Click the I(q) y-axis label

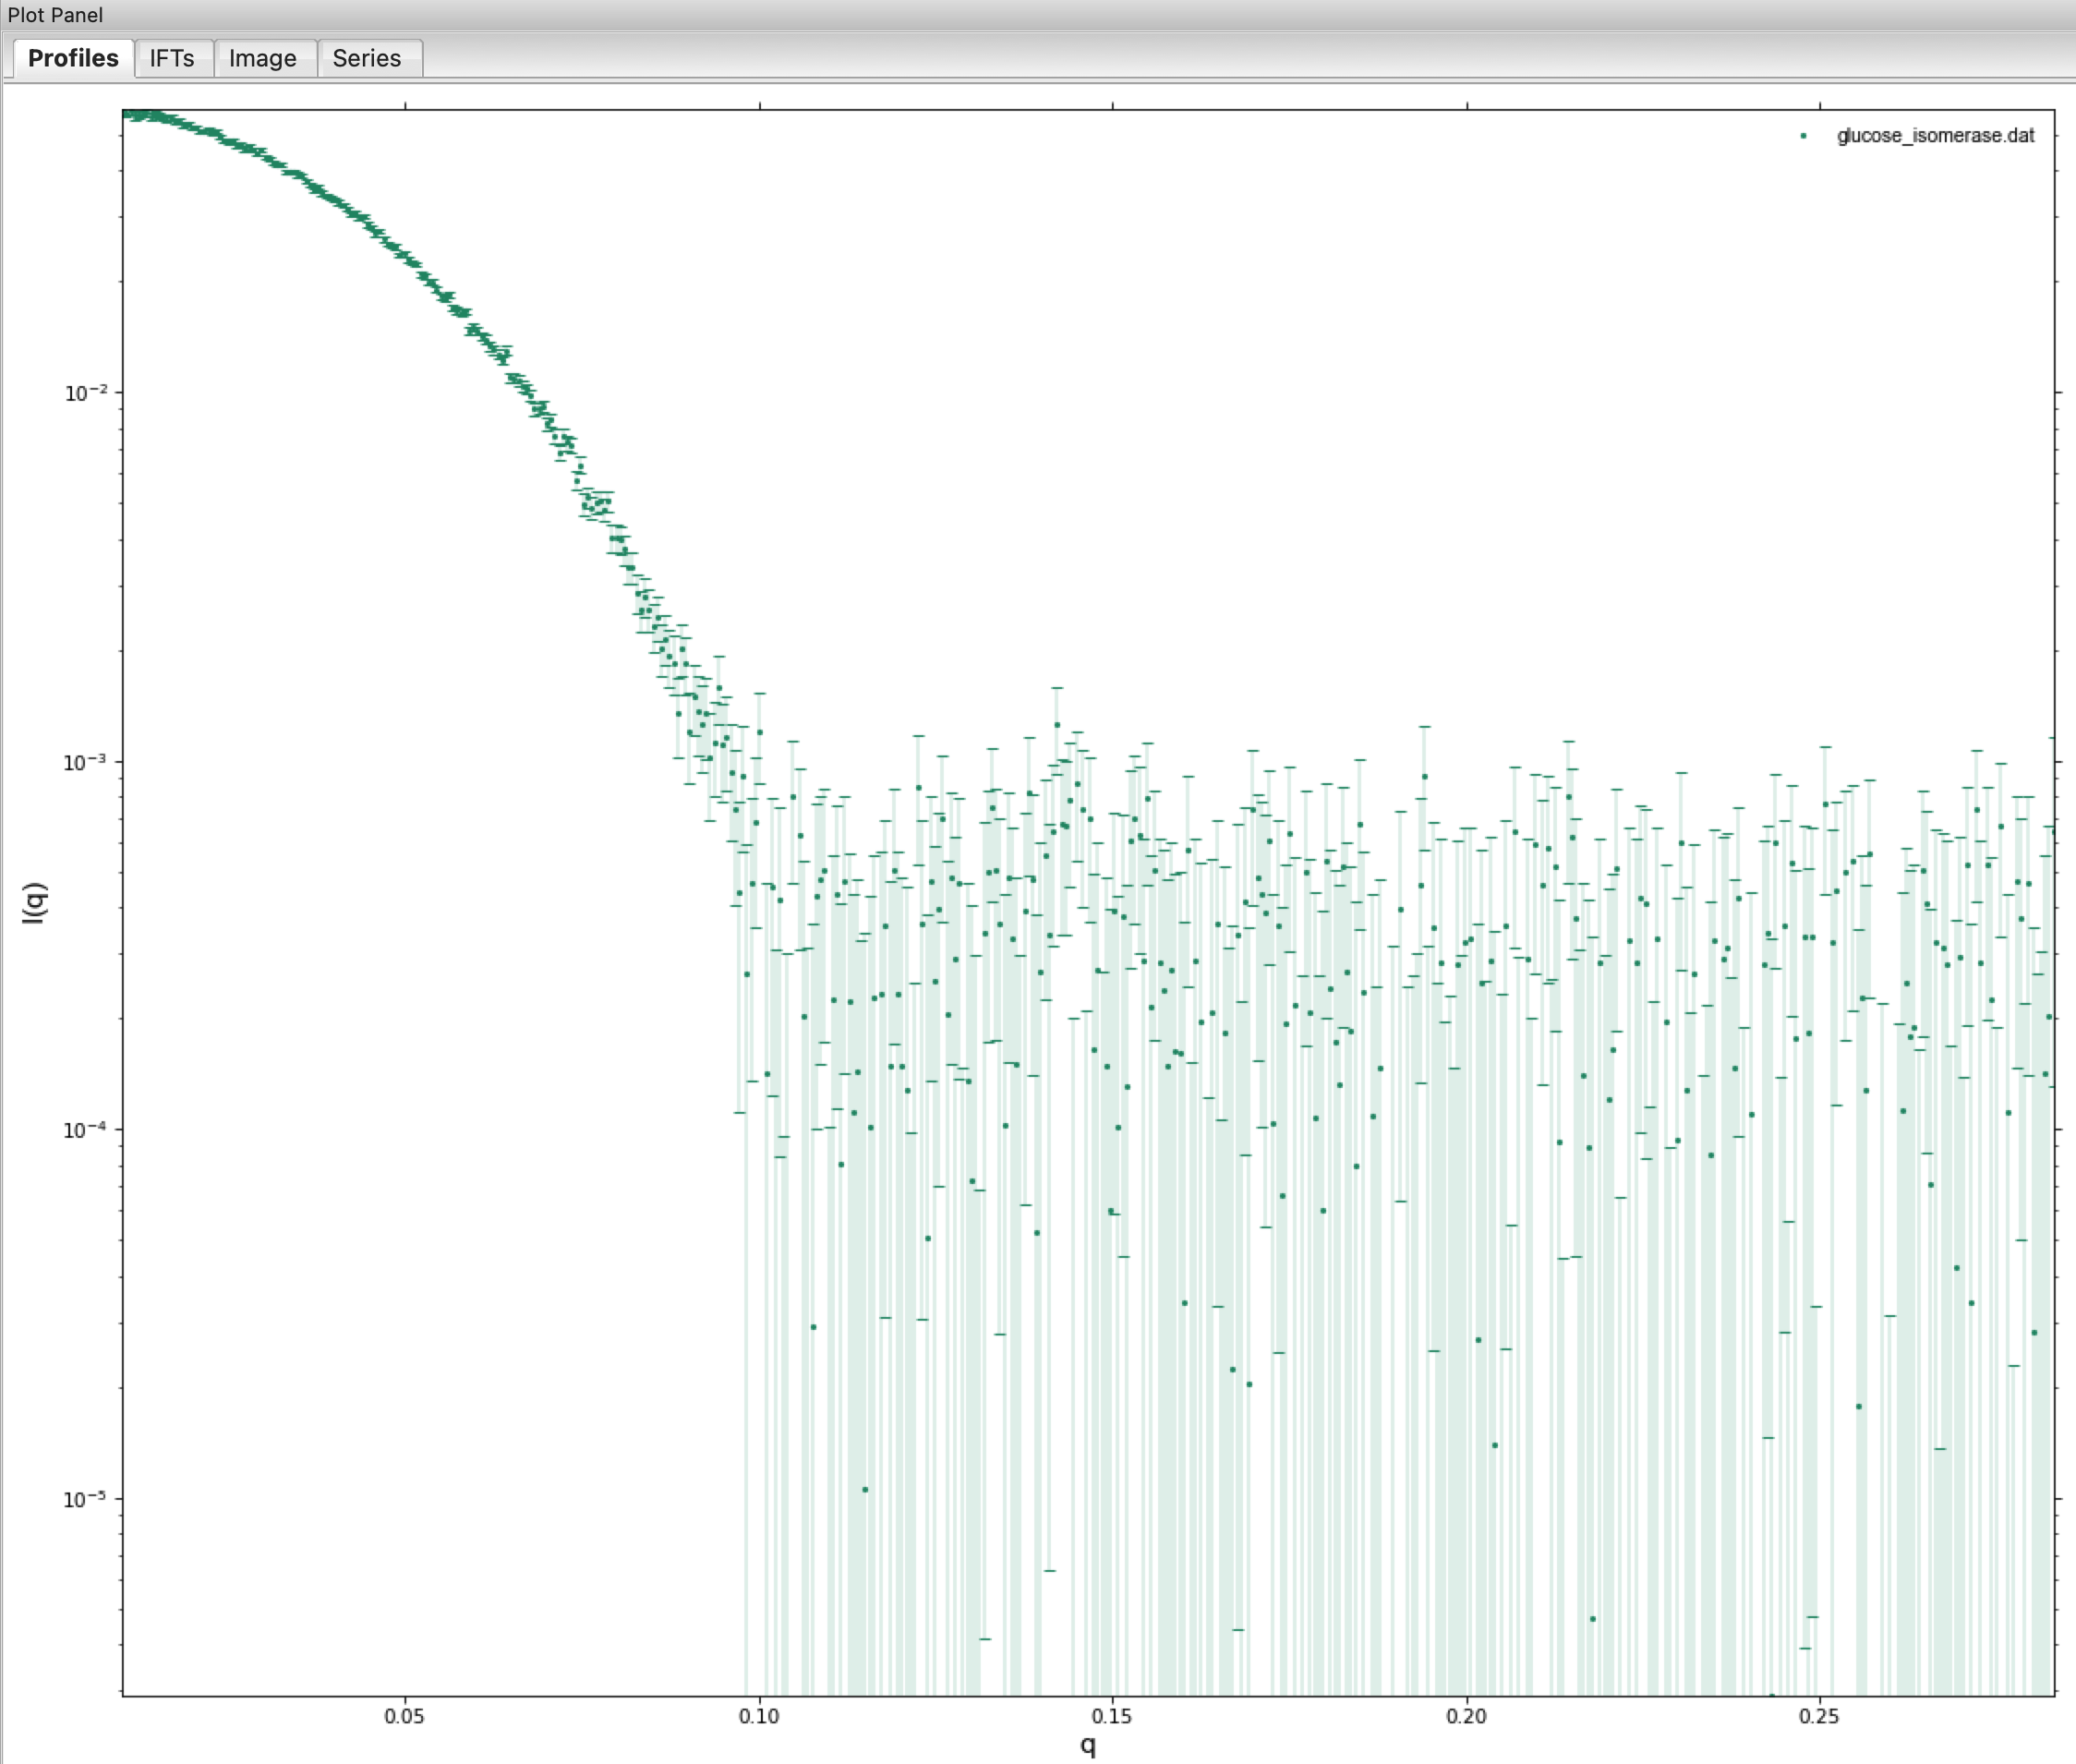coord(34,902)
